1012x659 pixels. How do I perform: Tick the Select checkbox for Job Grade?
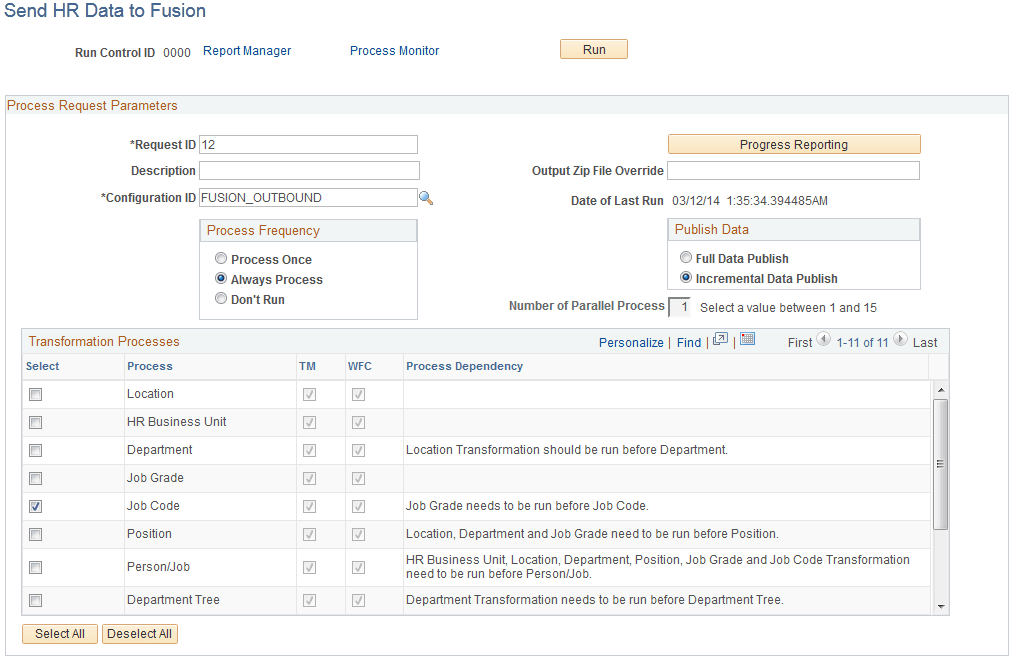point(35,479)
